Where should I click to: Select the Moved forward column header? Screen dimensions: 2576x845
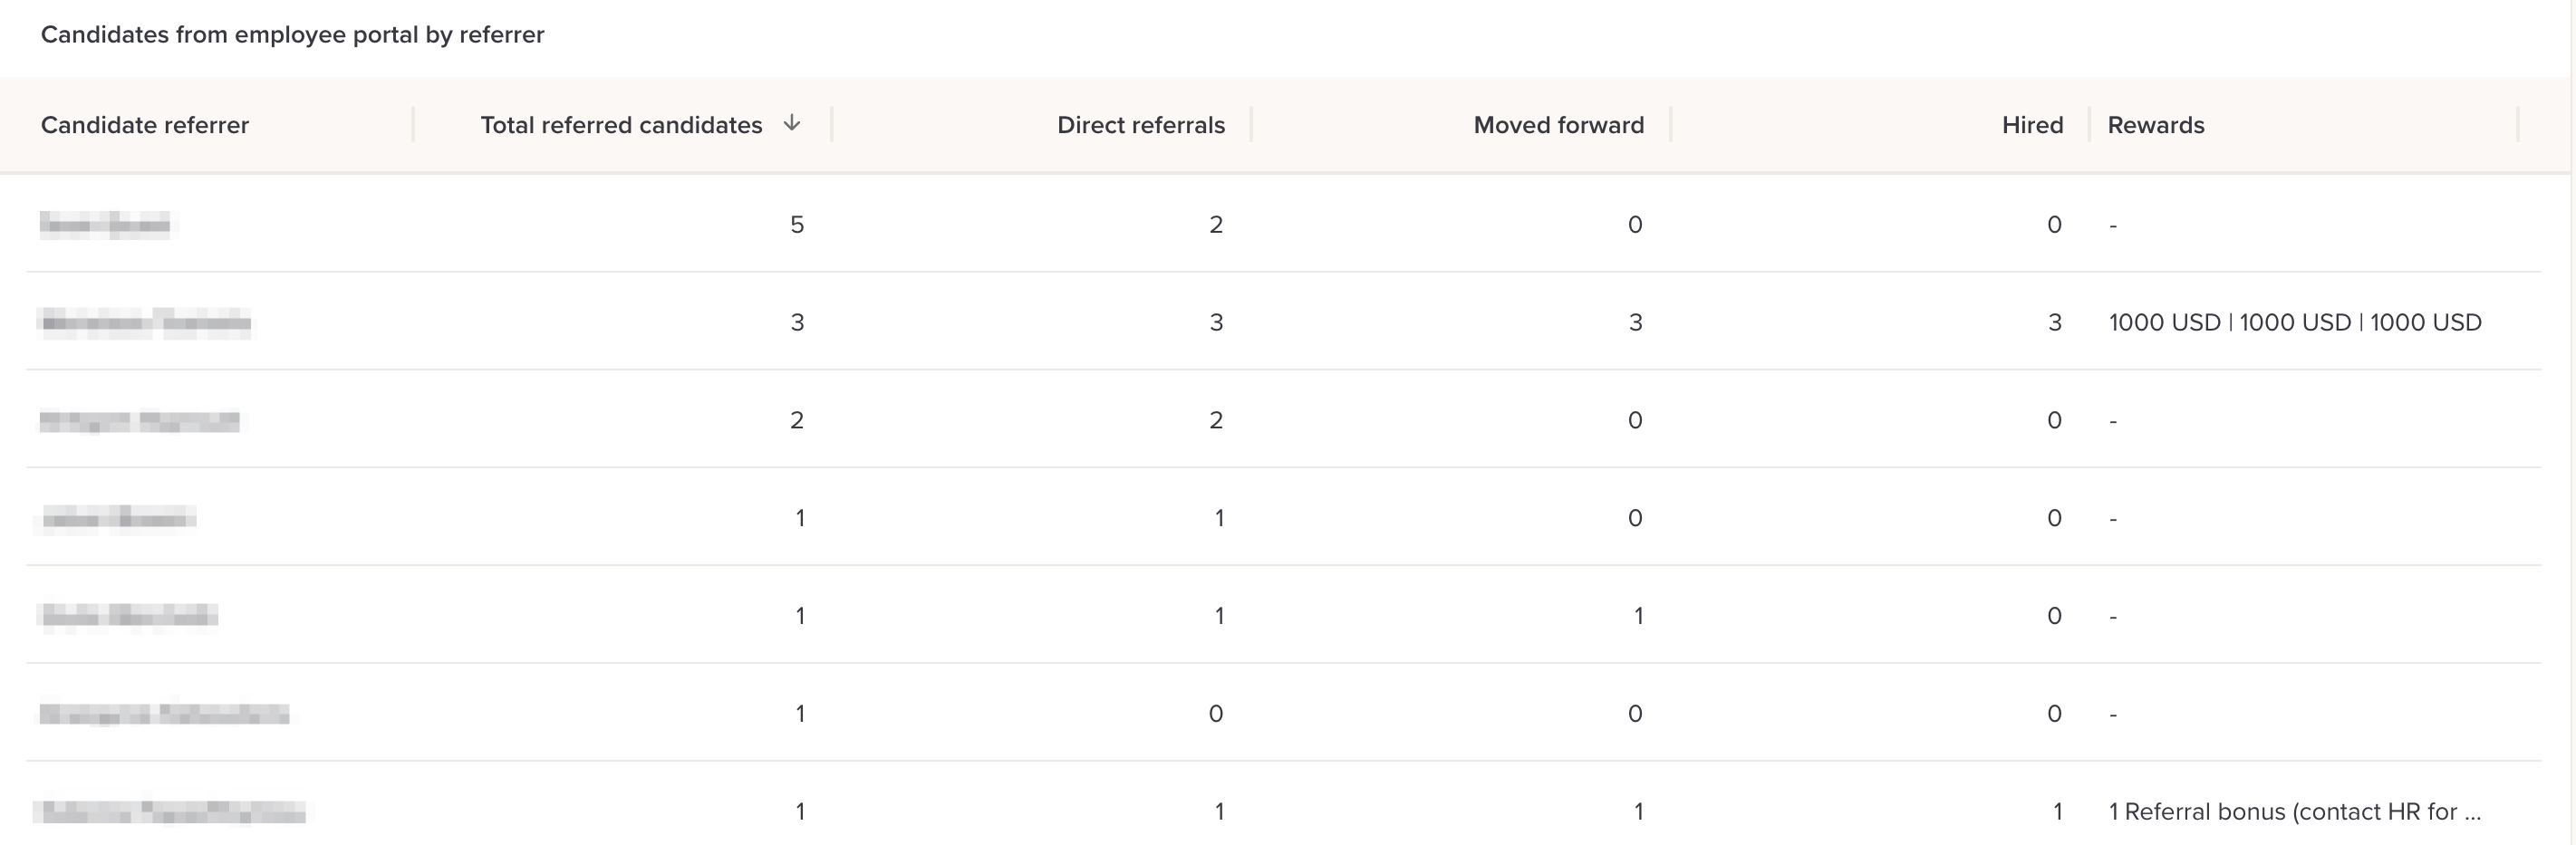(1558, 125)
